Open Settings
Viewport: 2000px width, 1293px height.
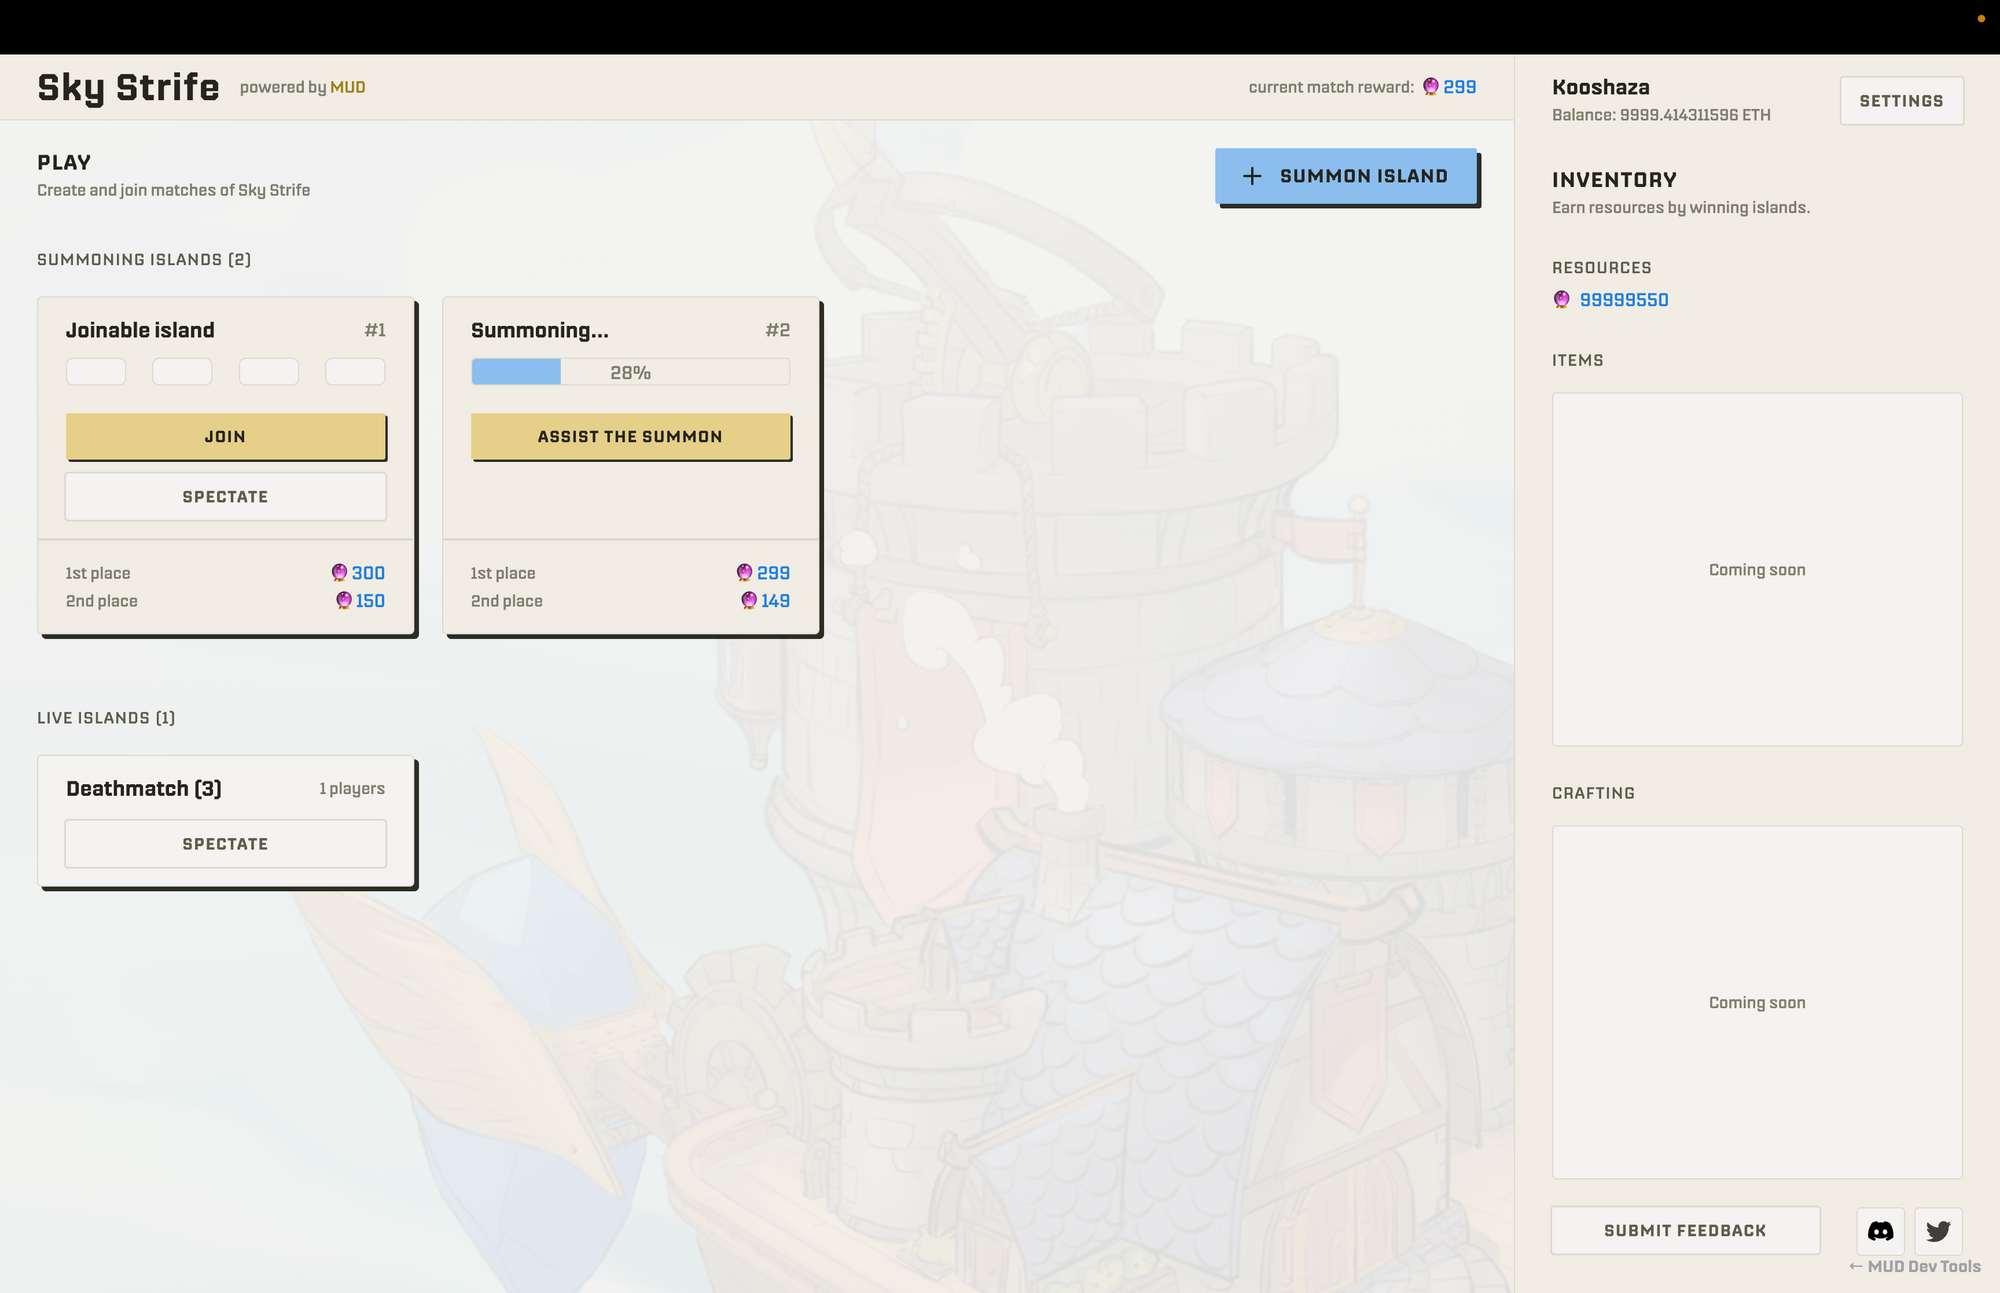pyautogui.click(x=1902, y=101)
